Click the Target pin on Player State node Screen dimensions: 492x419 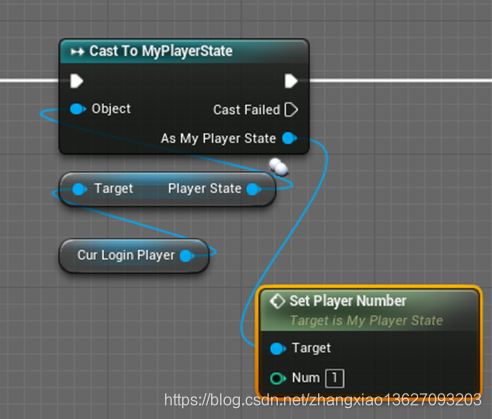pyautogui.click(x=79, y=189)
